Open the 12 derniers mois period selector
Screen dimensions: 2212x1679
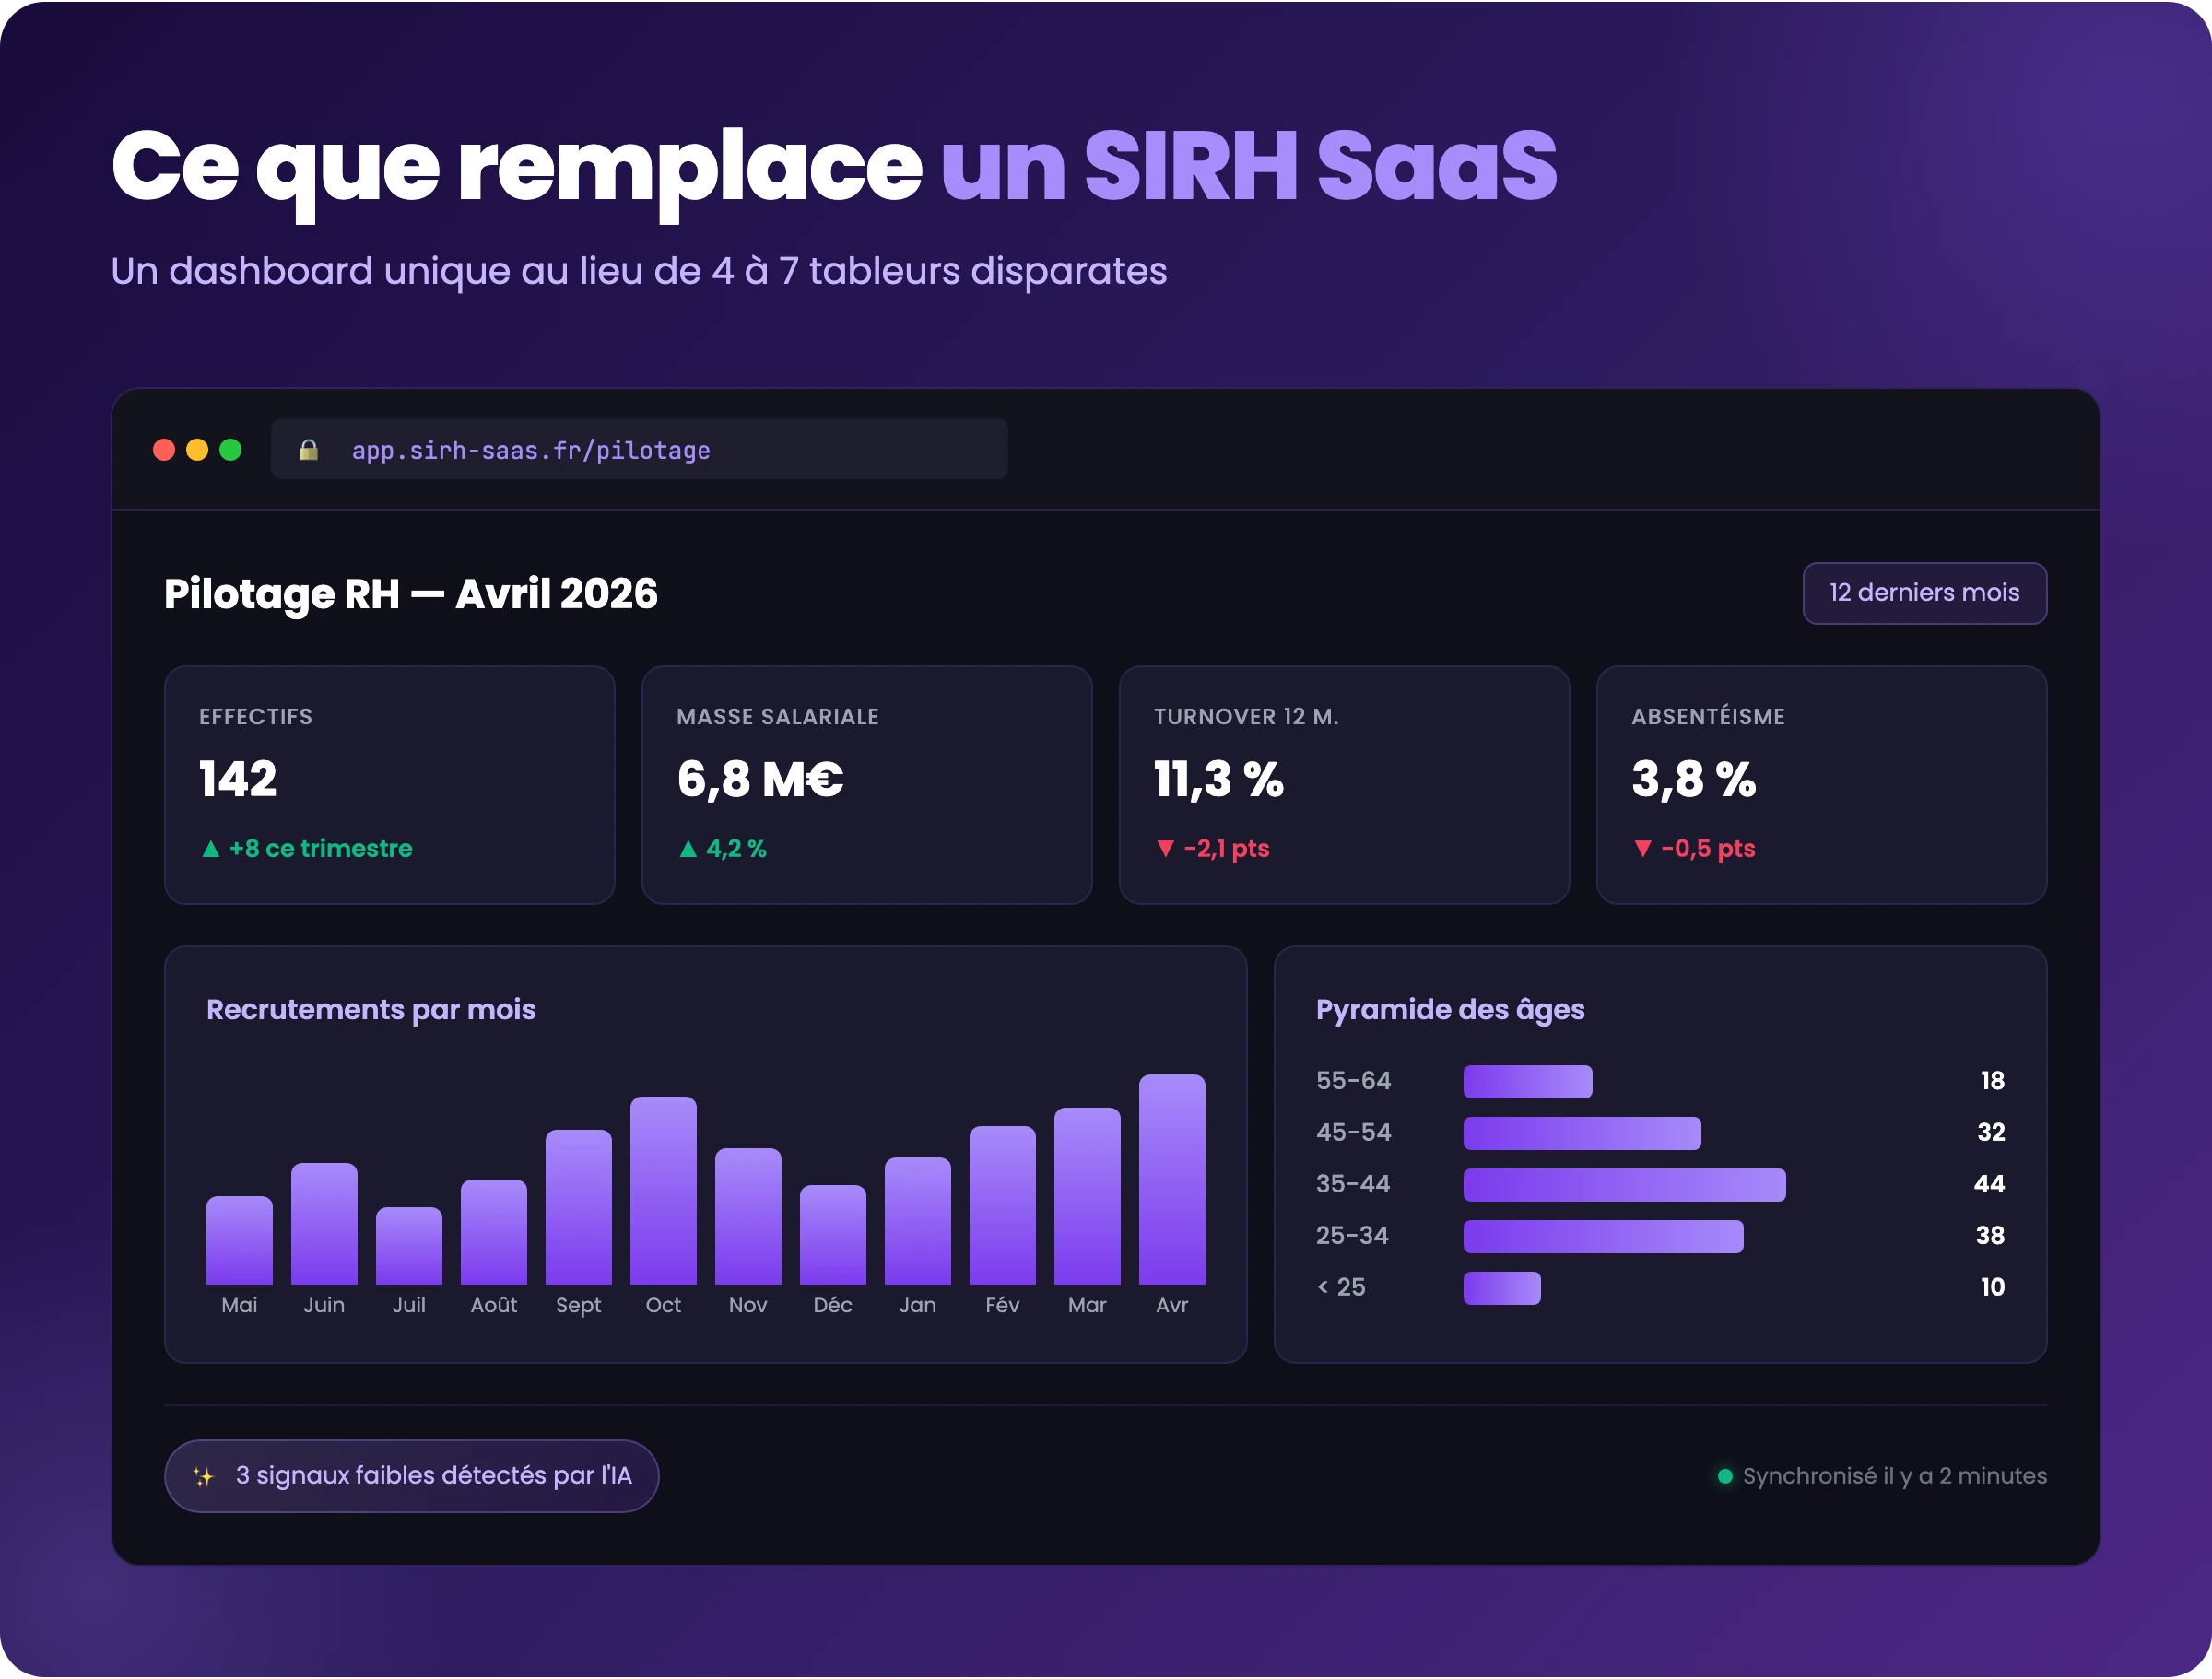(x=1924, y=593)
